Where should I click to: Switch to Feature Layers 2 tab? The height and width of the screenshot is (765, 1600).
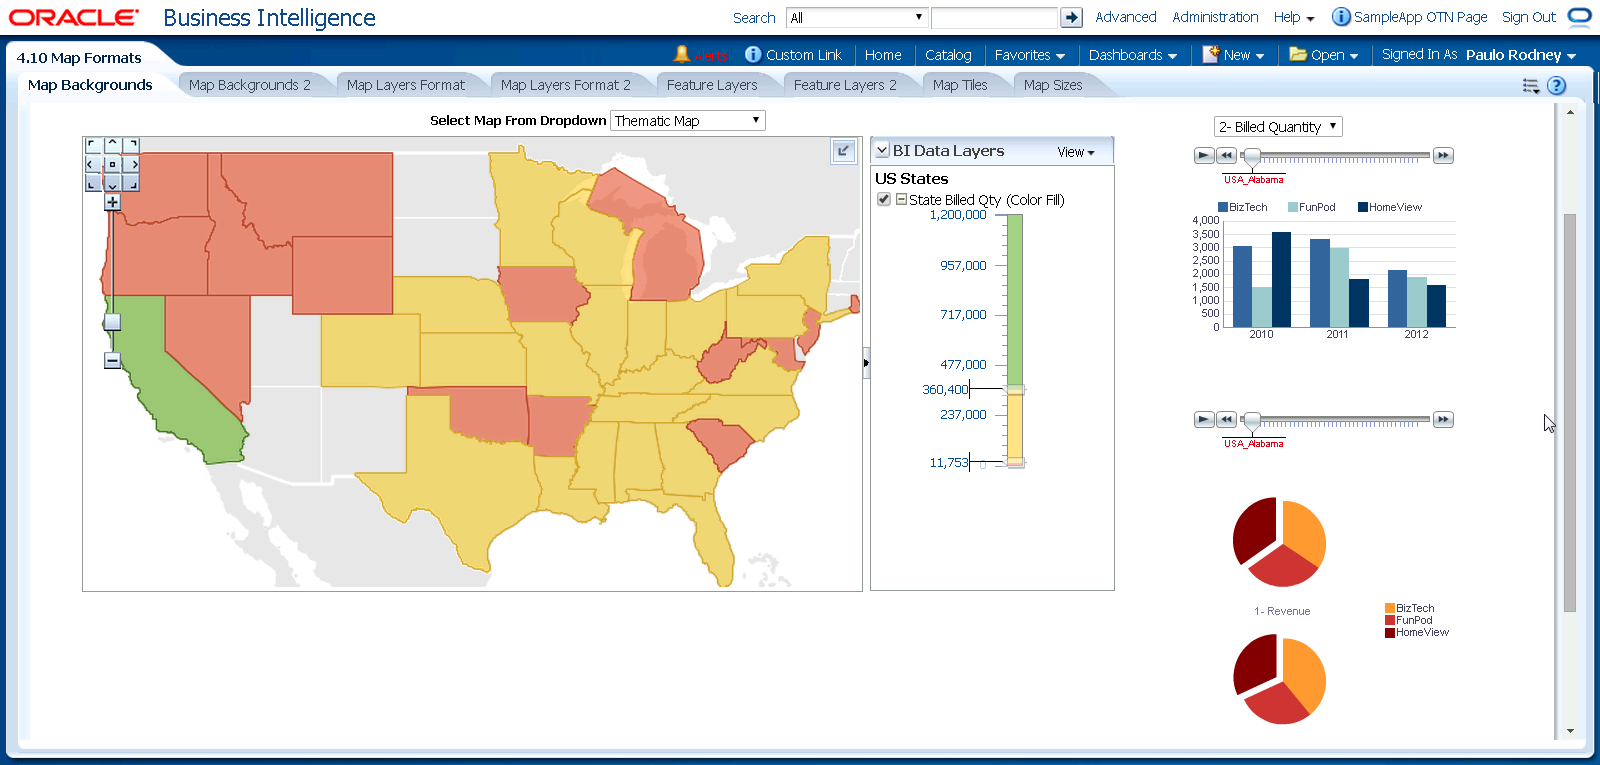pyautogui.click(x=845, y=85)
